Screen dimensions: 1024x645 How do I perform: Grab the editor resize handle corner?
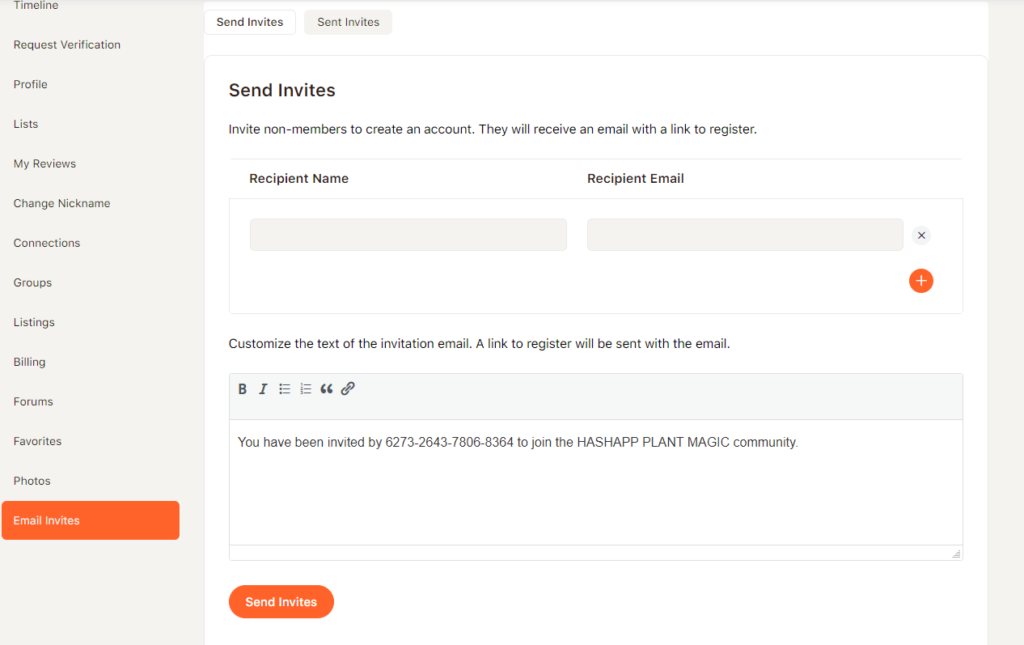(x=956, y=554)
